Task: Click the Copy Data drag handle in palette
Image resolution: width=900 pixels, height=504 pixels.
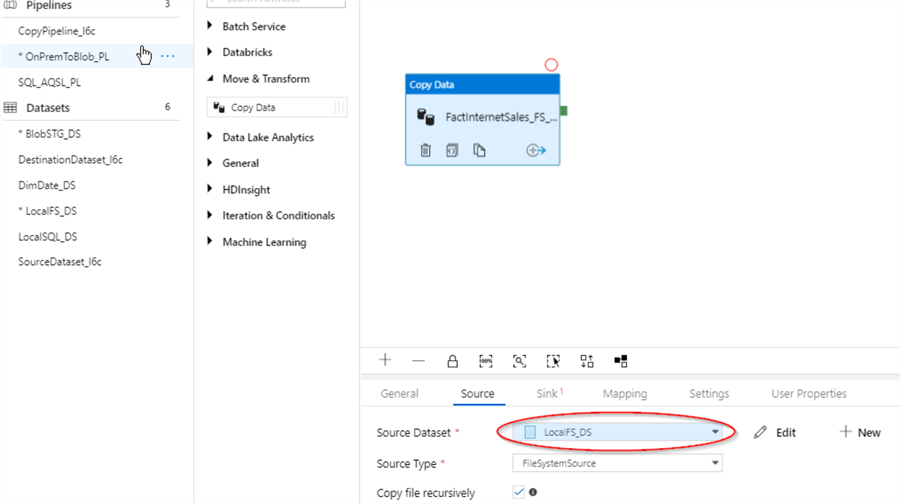Action: pos(339,107)
